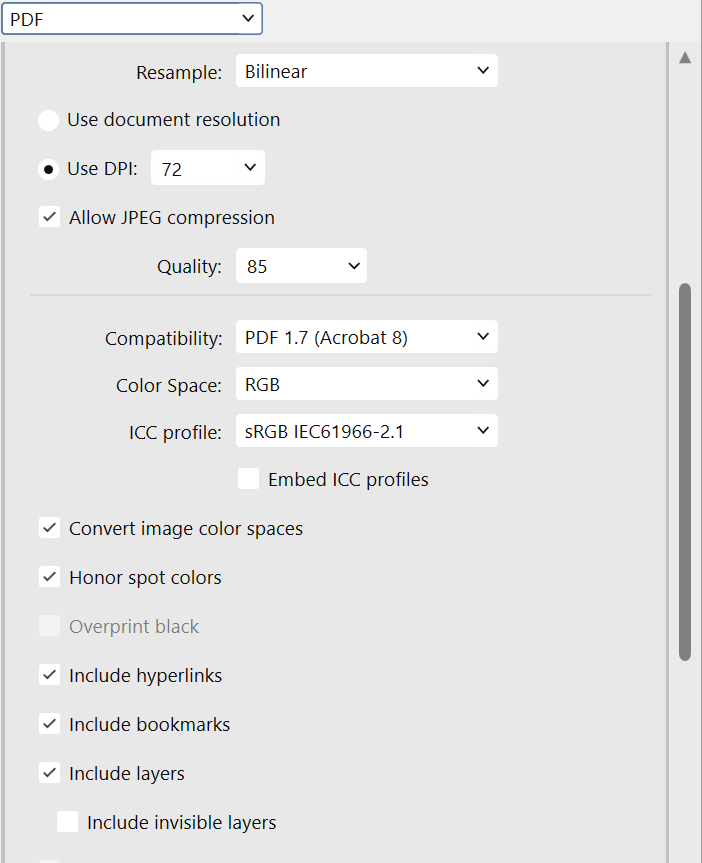Expand the DPI value dropdown arrow
Screen dimensions: 702x863
pyautogui.click(x=250, y=168)
